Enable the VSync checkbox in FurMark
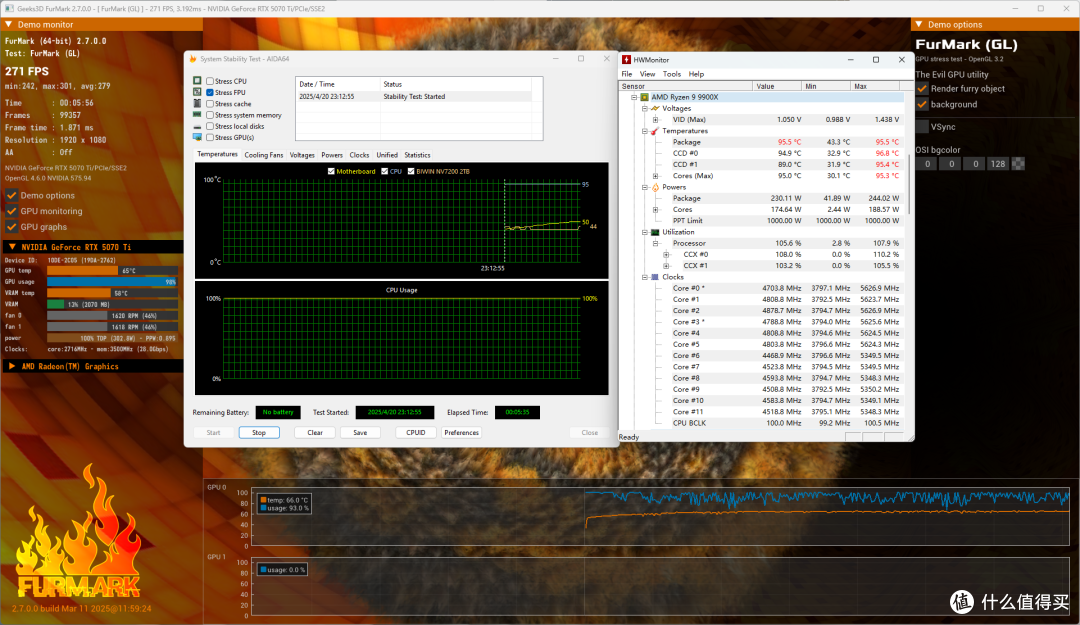The width and height of the screenshot is (1080, 625). coord(922,127)
